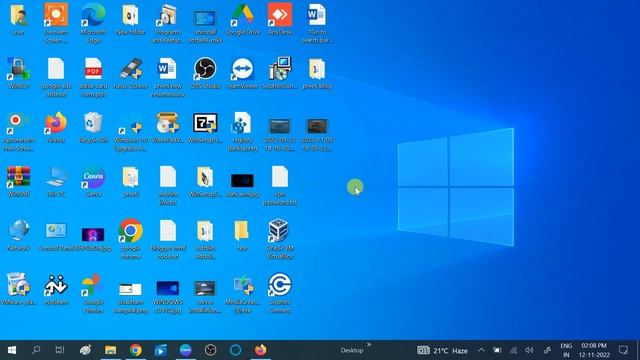Viewport: 640px width, 360px height.
Task: Select the WinRAR desktop shortcut
Action: coord(19,182)
